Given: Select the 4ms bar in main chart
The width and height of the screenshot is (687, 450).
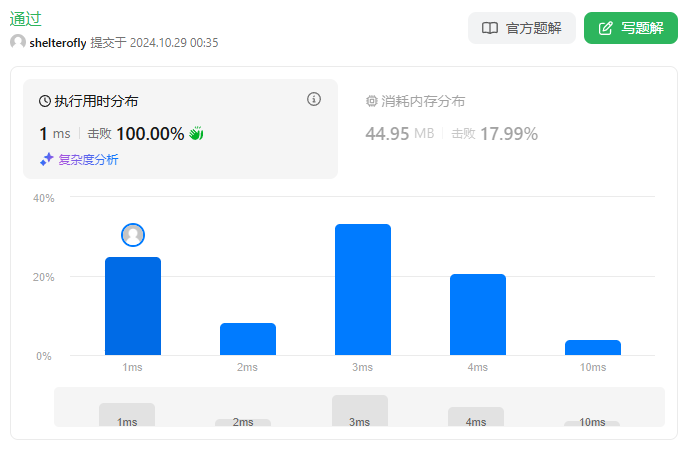Looking at the screenshot, I should tap(478, 314).
